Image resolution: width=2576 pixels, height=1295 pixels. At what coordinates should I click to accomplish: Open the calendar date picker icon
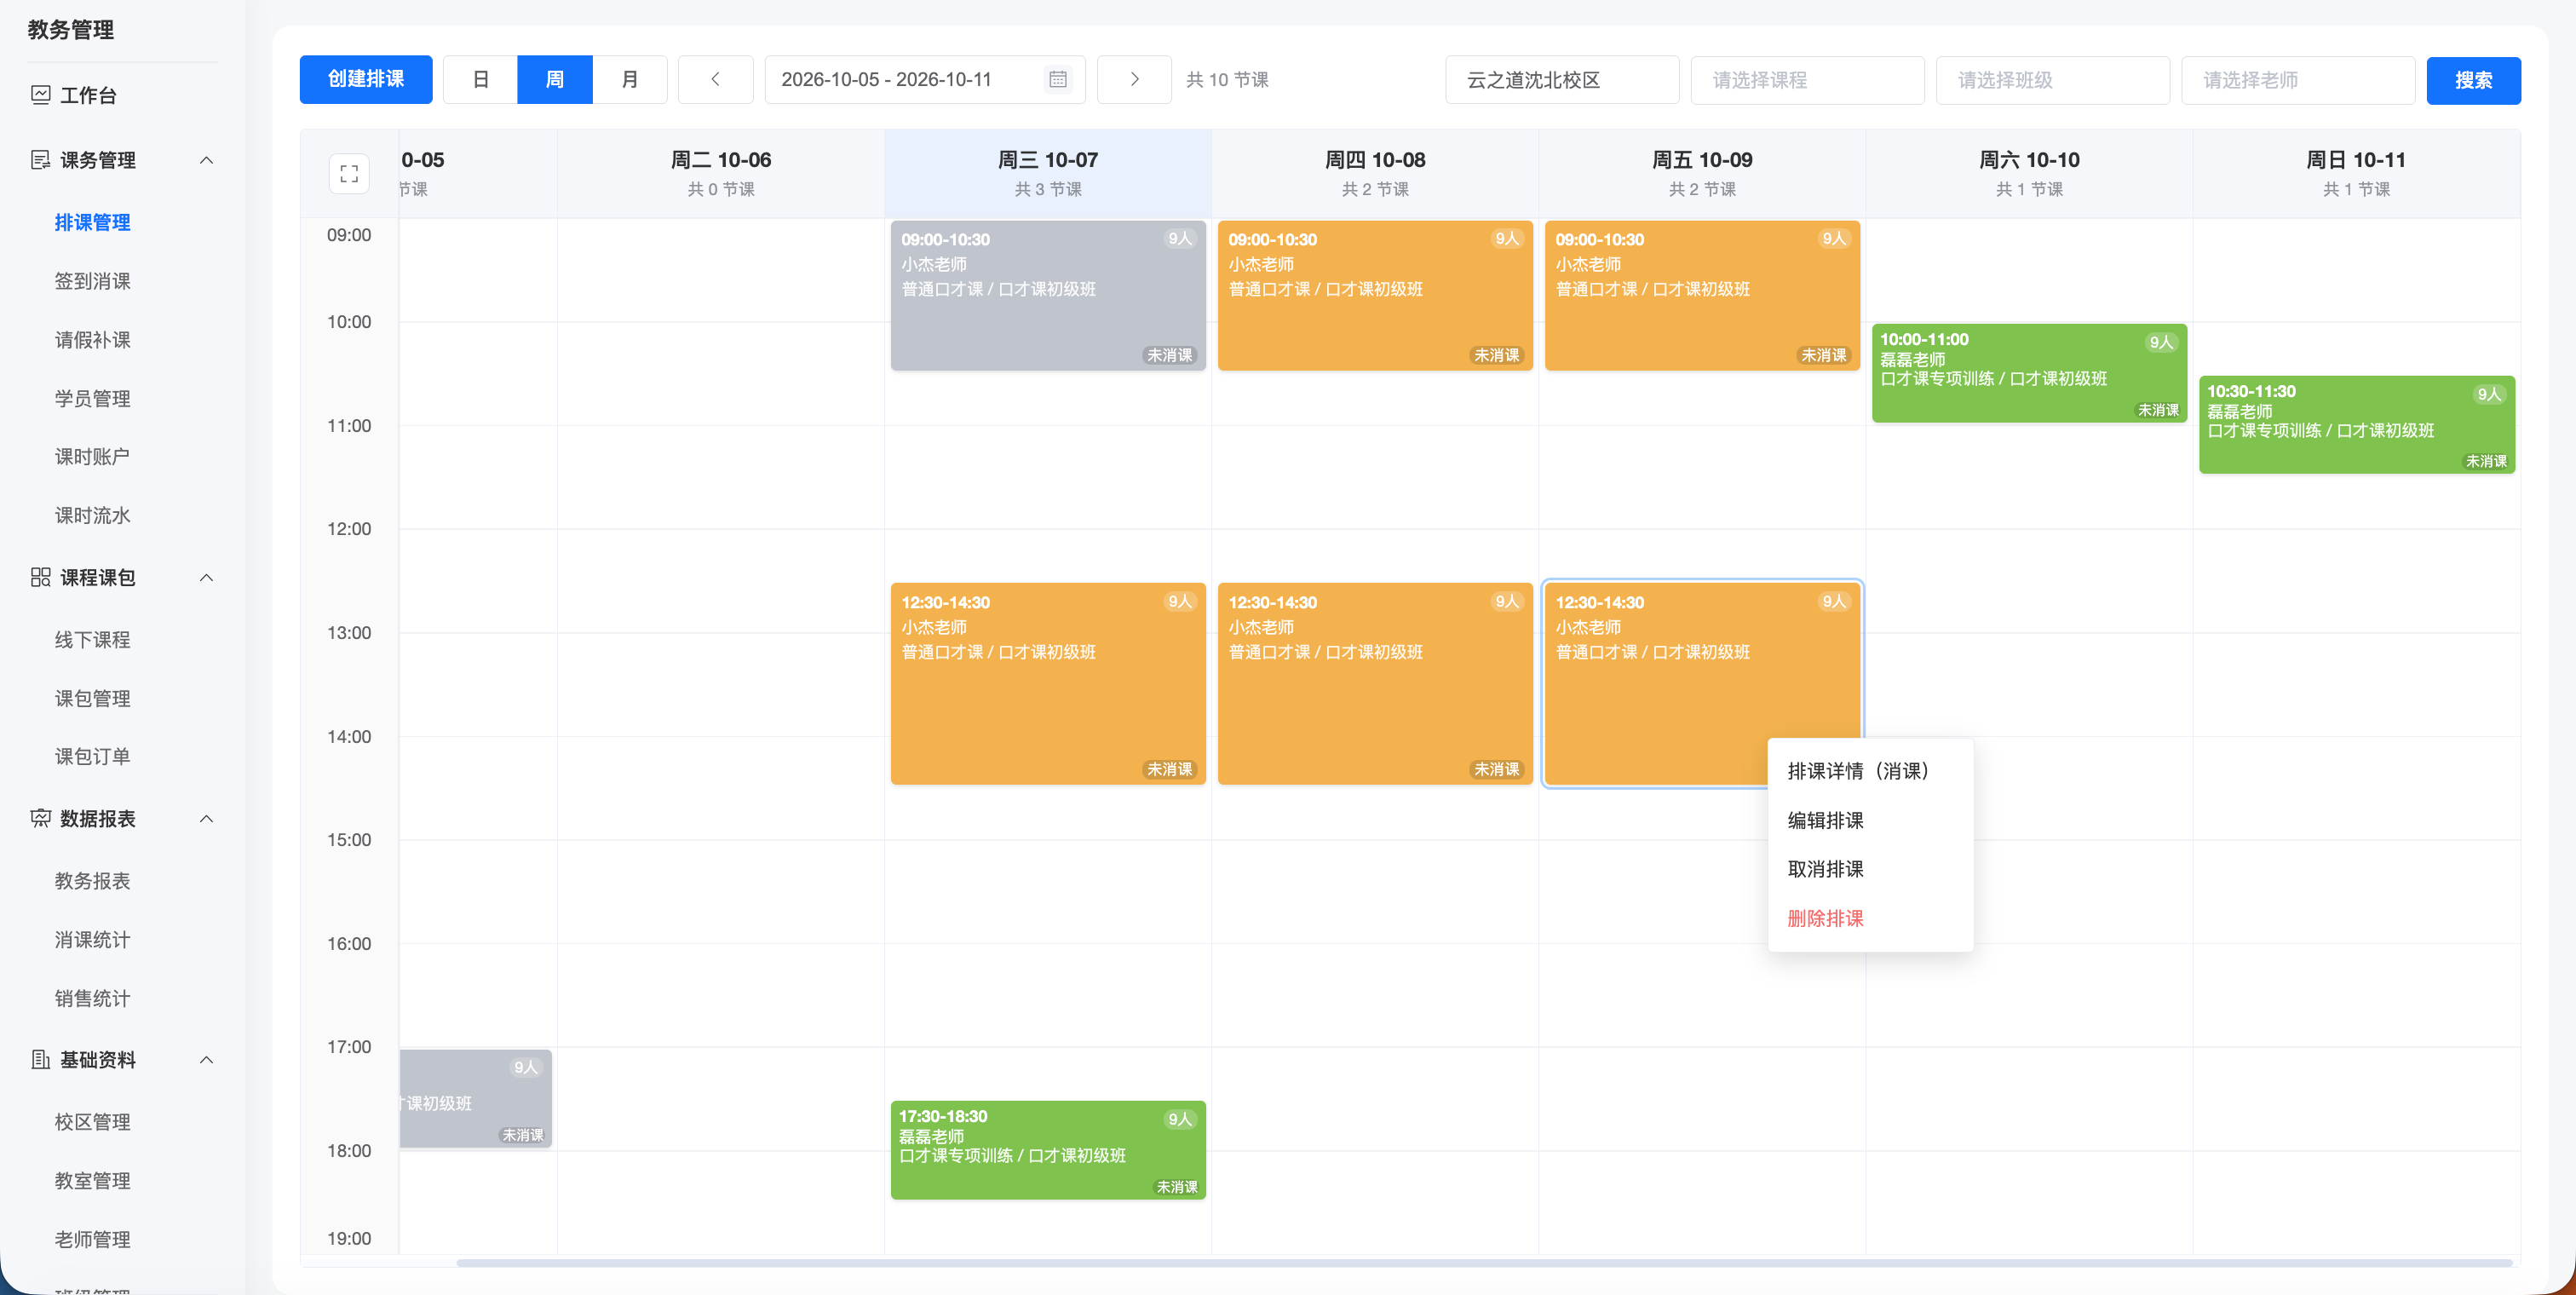[x=1057, y=79]
